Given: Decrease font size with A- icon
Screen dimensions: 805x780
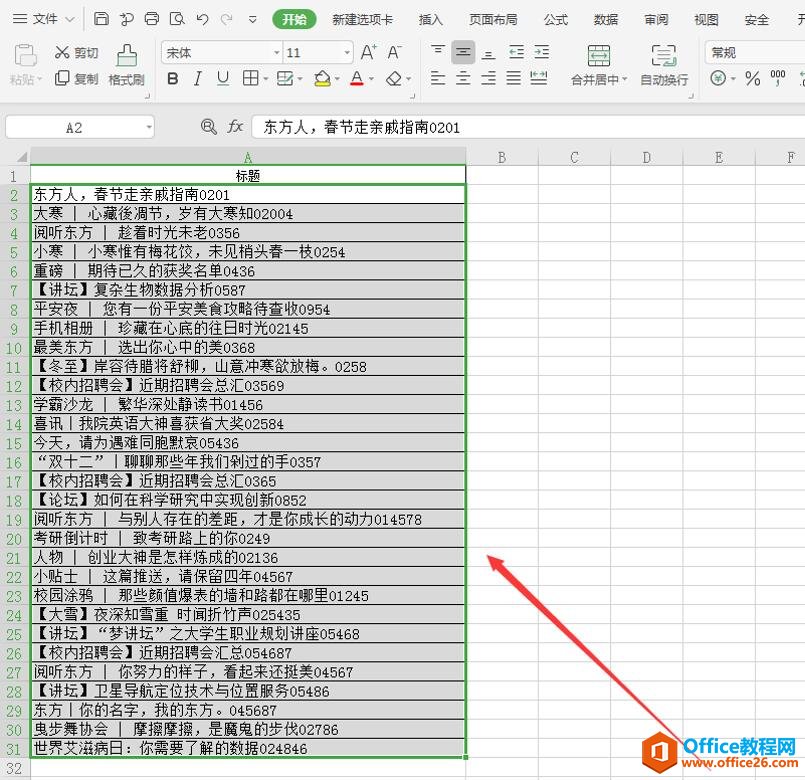Looking at the screenshot, I should coord(394,52).
